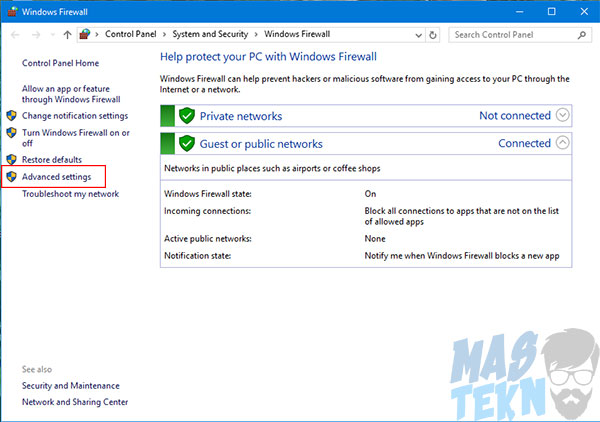Image resolution: width=600 pixels, height=422 pixels.
Task: Click the Forward navigation arrow
Action: pyautogui.click(x=36, y=35)
